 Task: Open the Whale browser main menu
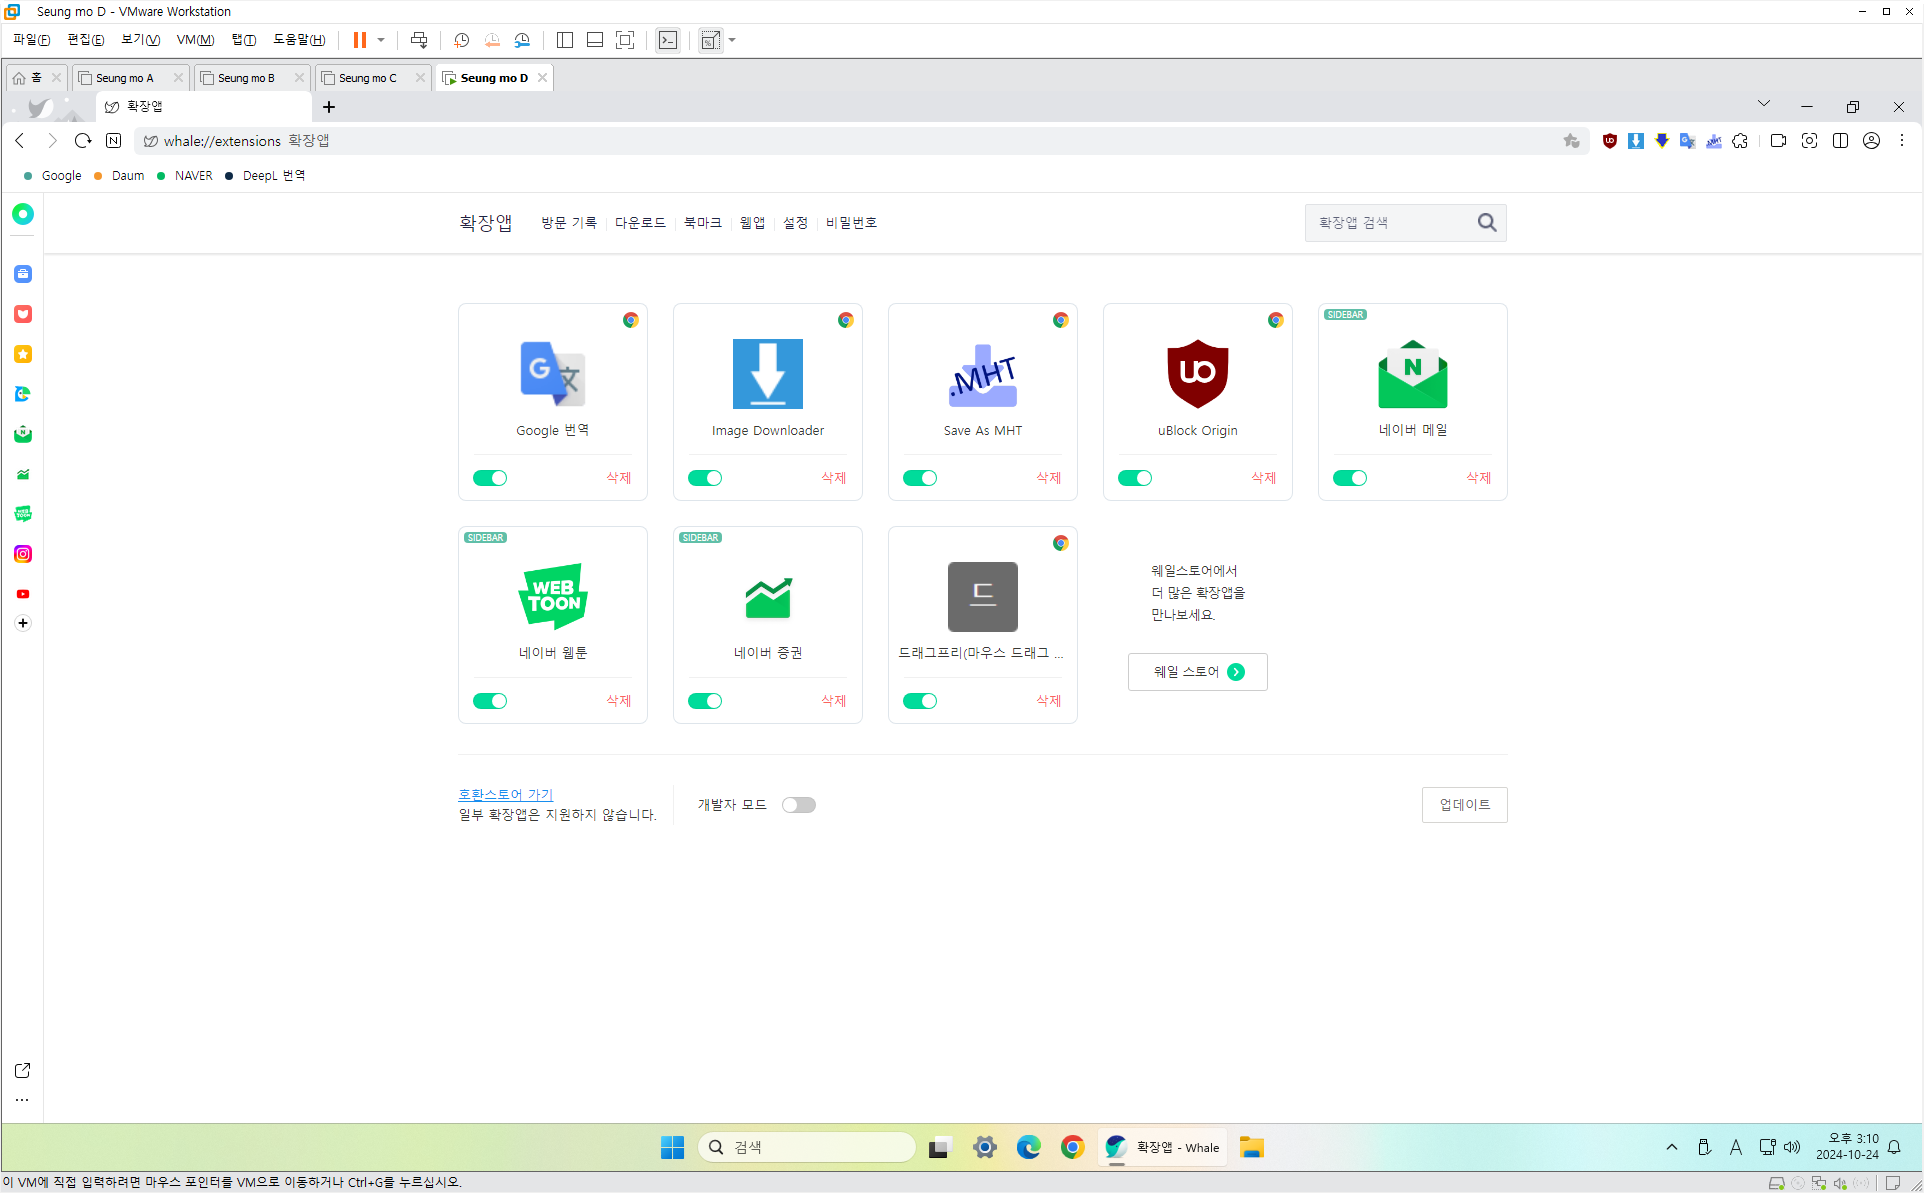(x=1902, y=141)
